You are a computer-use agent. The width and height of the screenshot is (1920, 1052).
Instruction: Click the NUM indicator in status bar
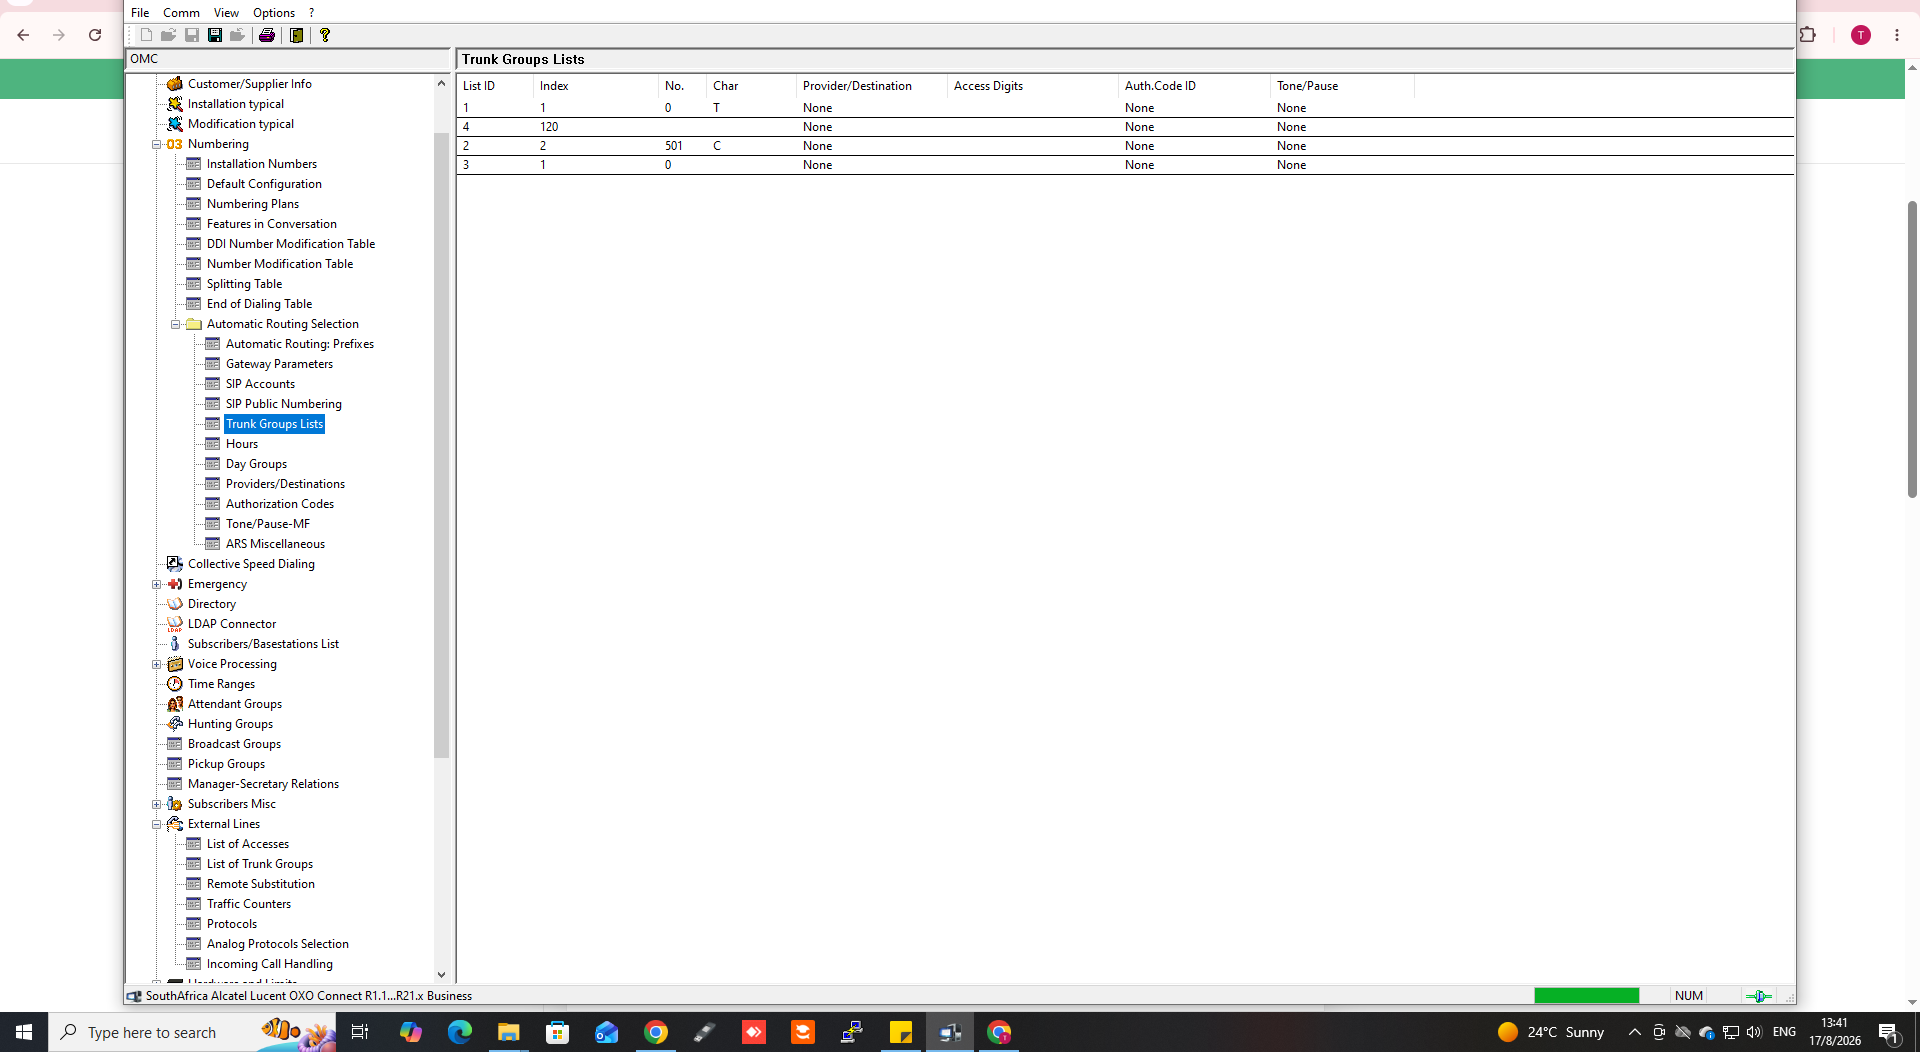click(1689, 996)
